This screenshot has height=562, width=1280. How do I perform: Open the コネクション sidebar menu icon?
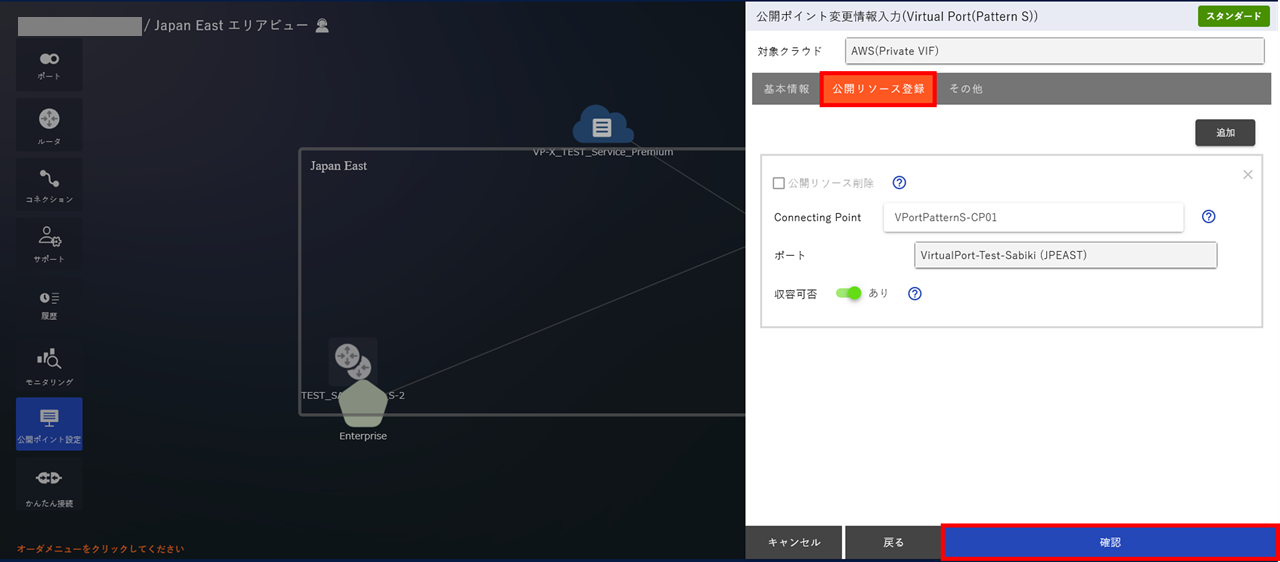point(49,185)
